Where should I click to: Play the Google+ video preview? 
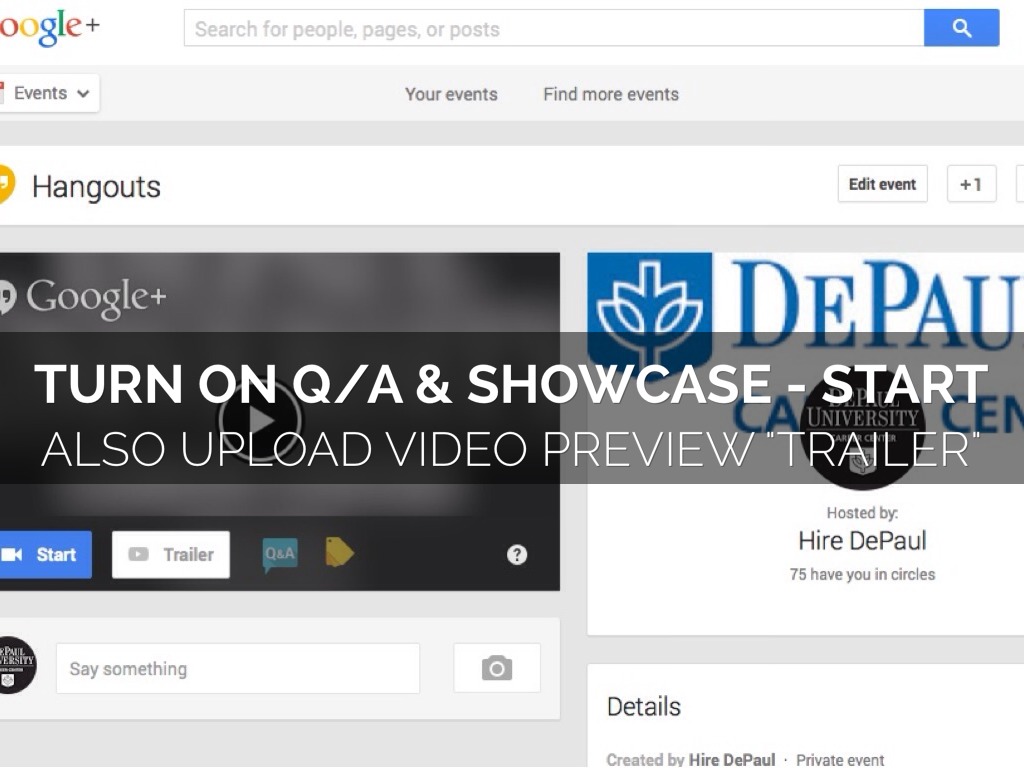tap(260, 418)
